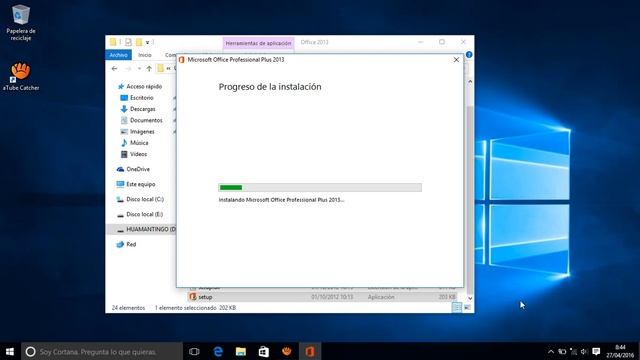
Task: Open Task View on the taskbar
Action: coord(194,351)
